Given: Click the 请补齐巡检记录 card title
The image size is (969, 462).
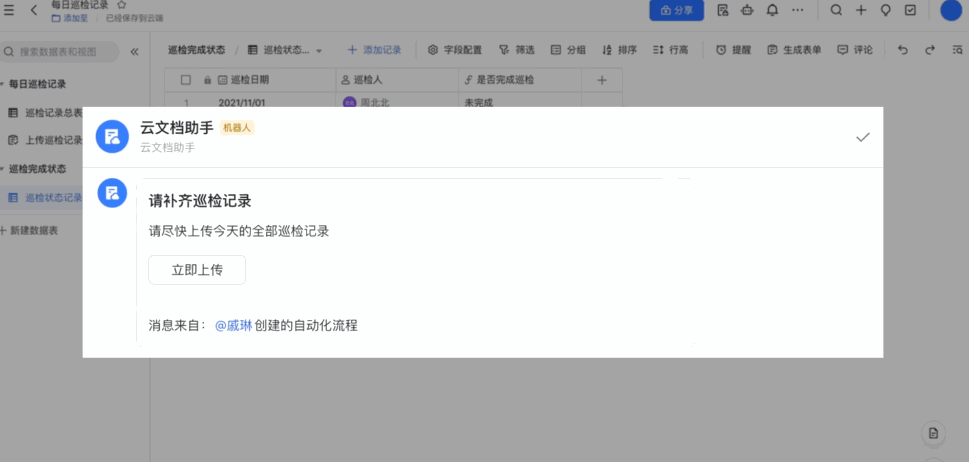Looking at the screenshot, I should coord(200,201).
